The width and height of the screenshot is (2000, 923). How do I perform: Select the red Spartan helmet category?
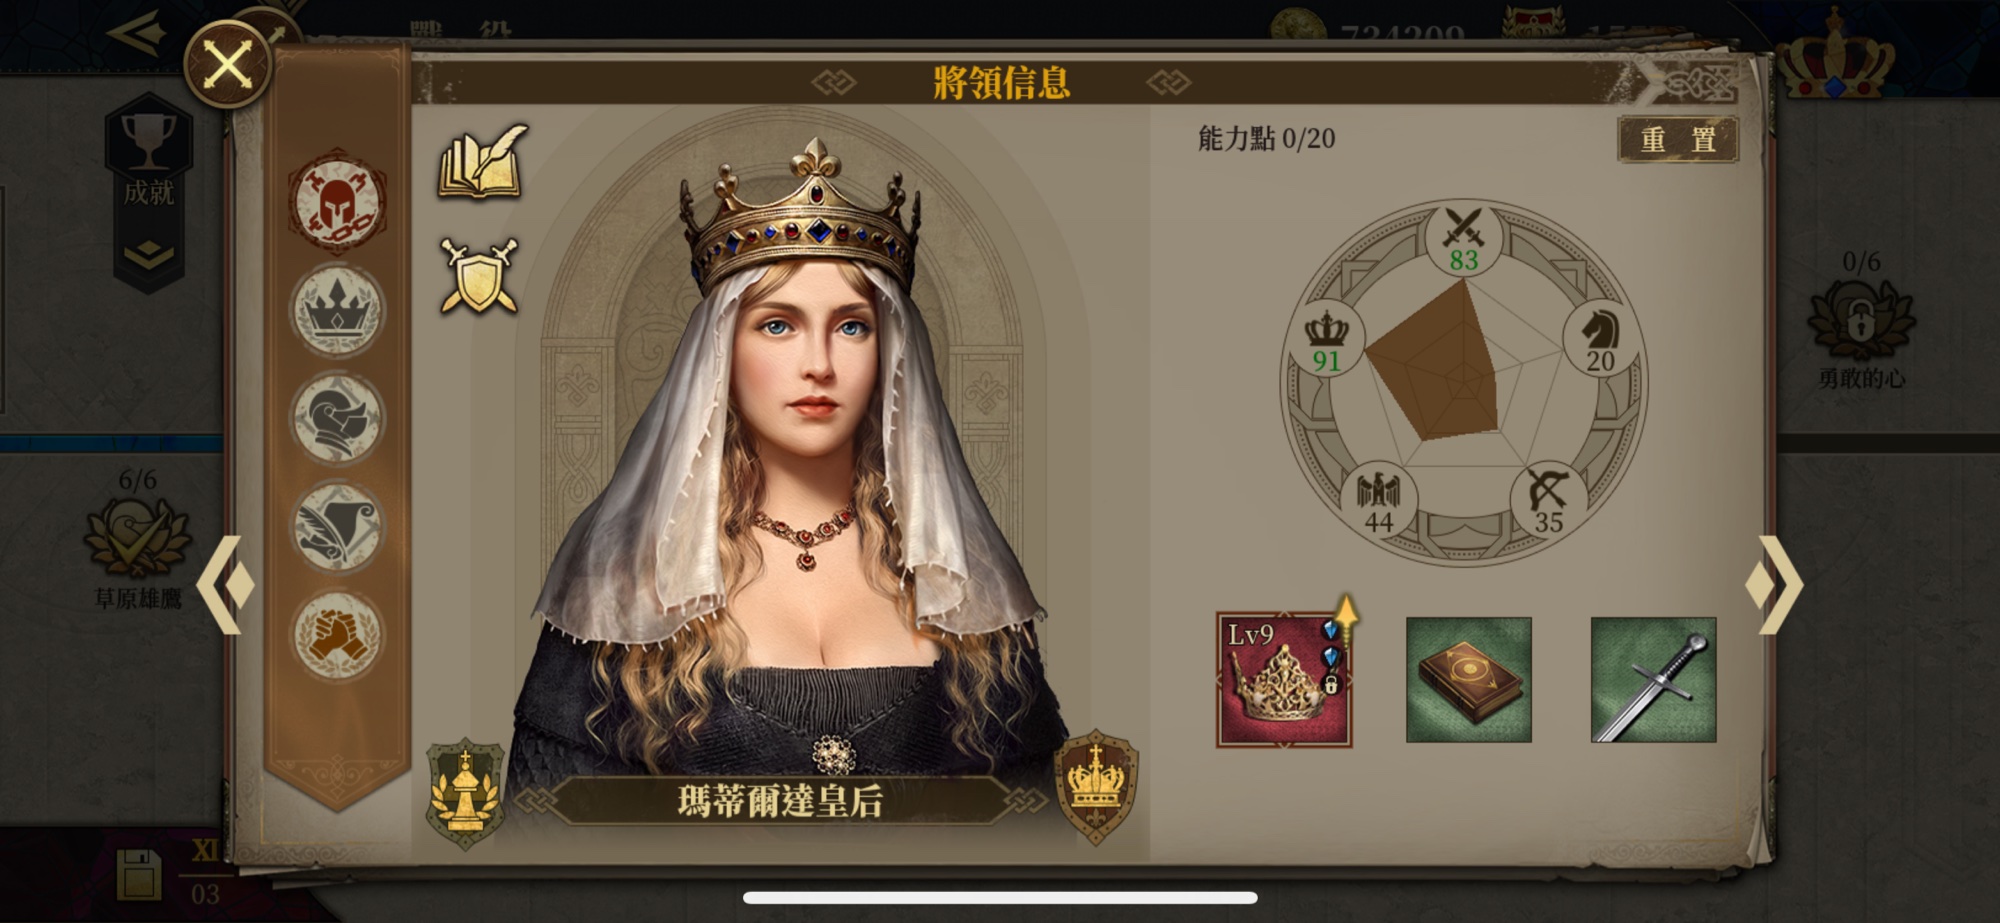(x=337, y=203)
